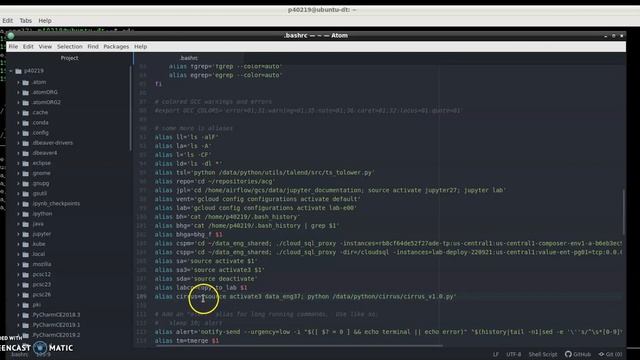Image resolution: width=640 pixels, height=360 pixels.
Task: Expand the .eclipse folder chevron
Action: [18, 163]
